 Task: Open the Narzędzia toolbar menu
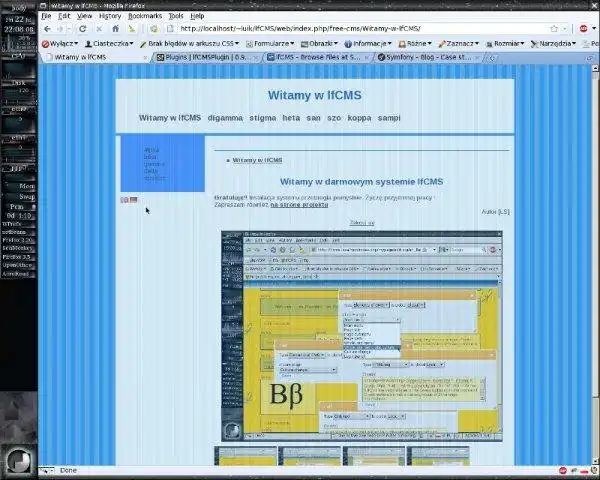553,44
